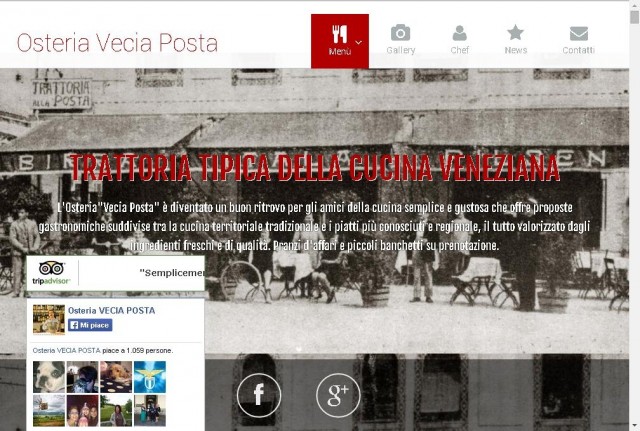Select the News menu label
This screenshot has height=431, width=640.
tap(516, 50)
